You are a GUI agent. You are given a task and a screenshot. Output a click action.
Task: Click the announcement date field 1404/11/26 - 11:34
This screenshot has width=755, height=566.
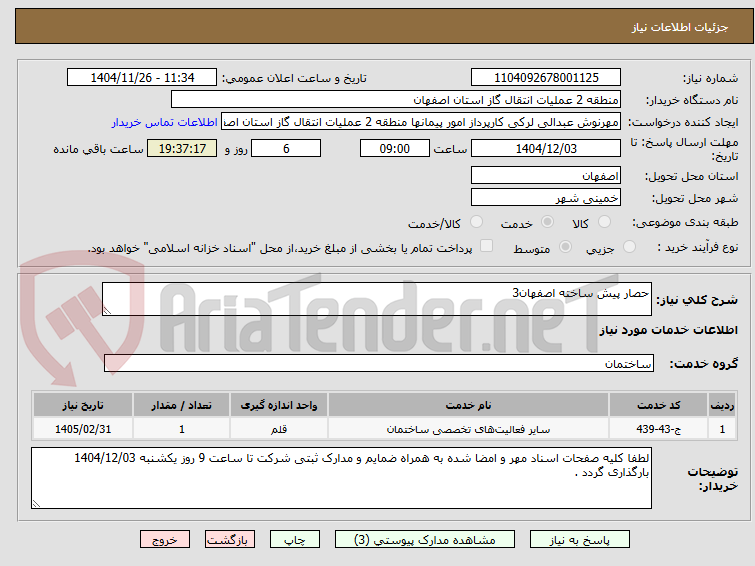click(142, 78)
